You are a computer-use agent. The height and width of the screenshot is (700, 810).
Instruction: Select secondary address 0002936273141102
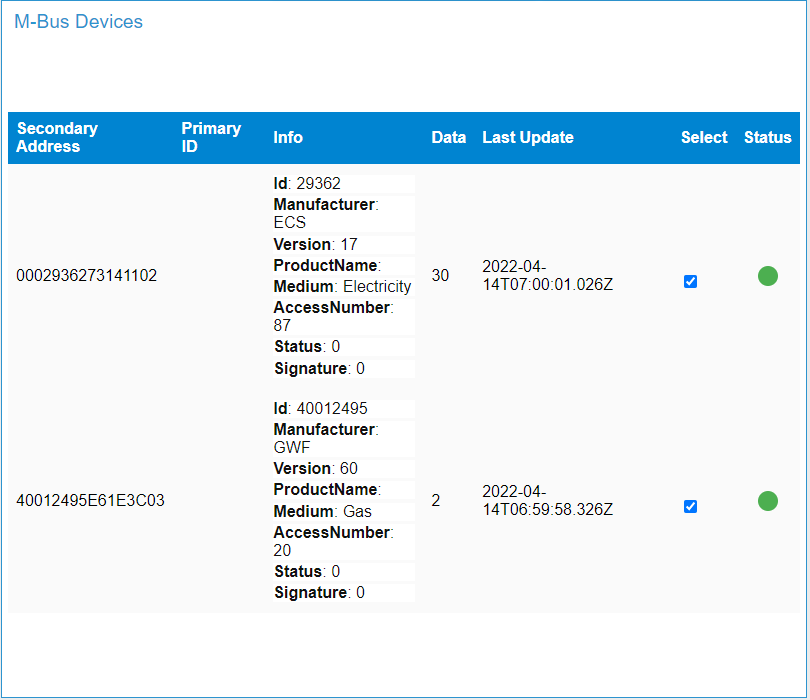click(86, 275)
